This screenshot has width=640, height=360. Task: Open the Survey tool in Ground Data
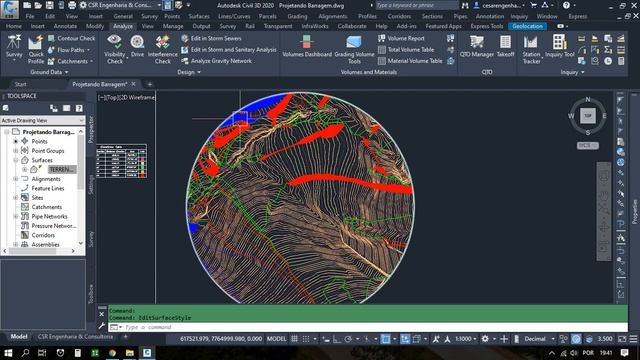14,47
